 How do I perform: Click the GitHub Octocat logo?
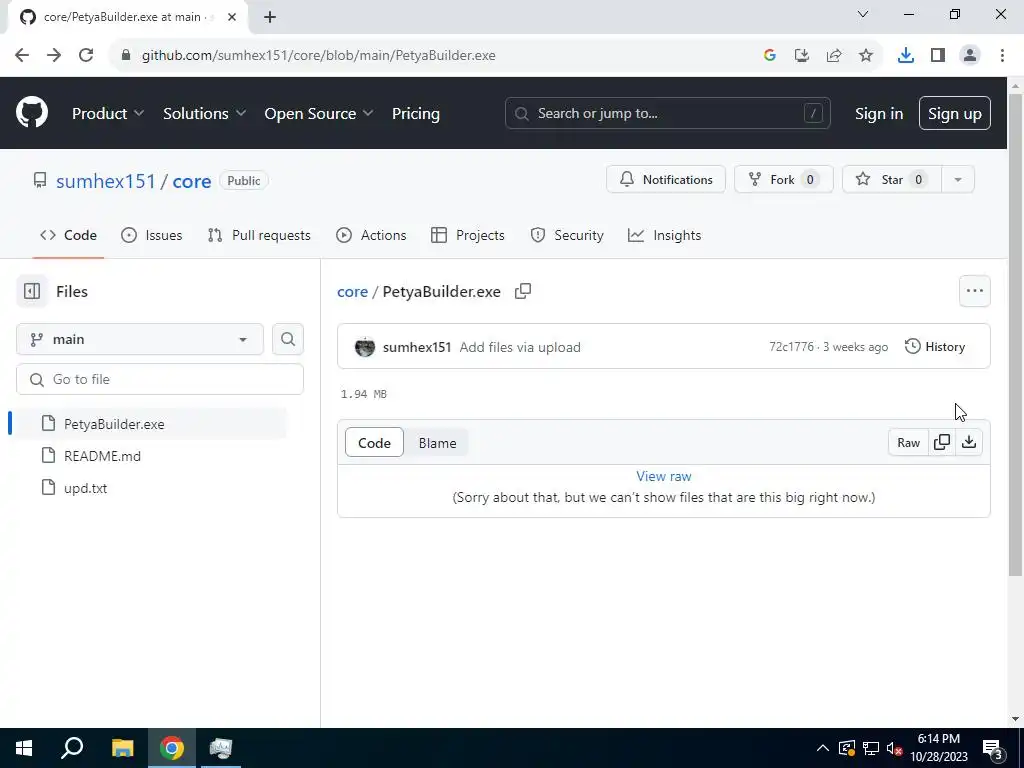[x=32, y=113]
